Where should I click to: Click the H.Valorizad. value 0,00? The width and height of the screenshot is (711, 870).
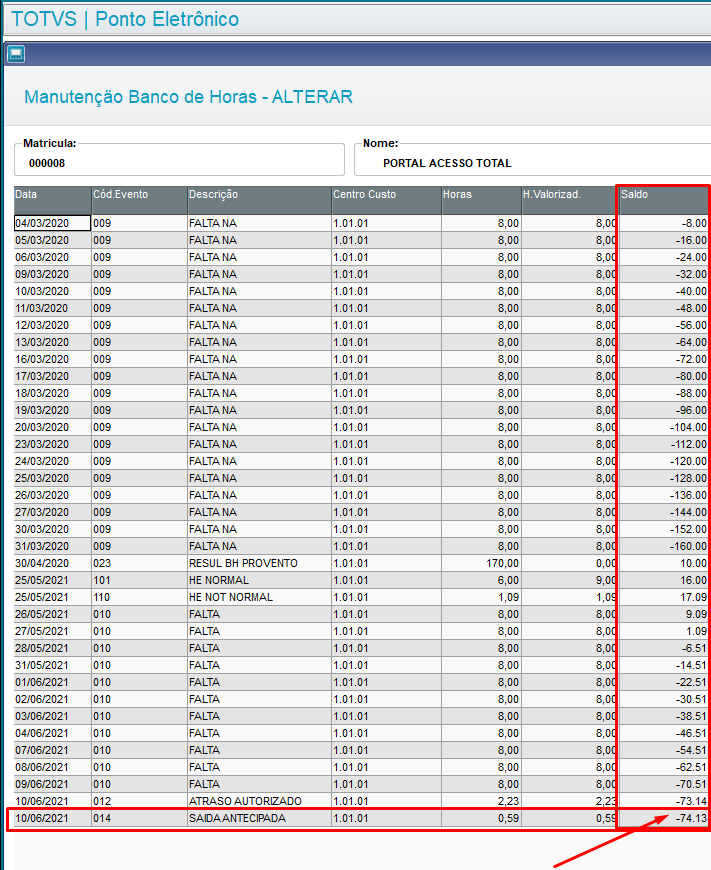point(606,563)
